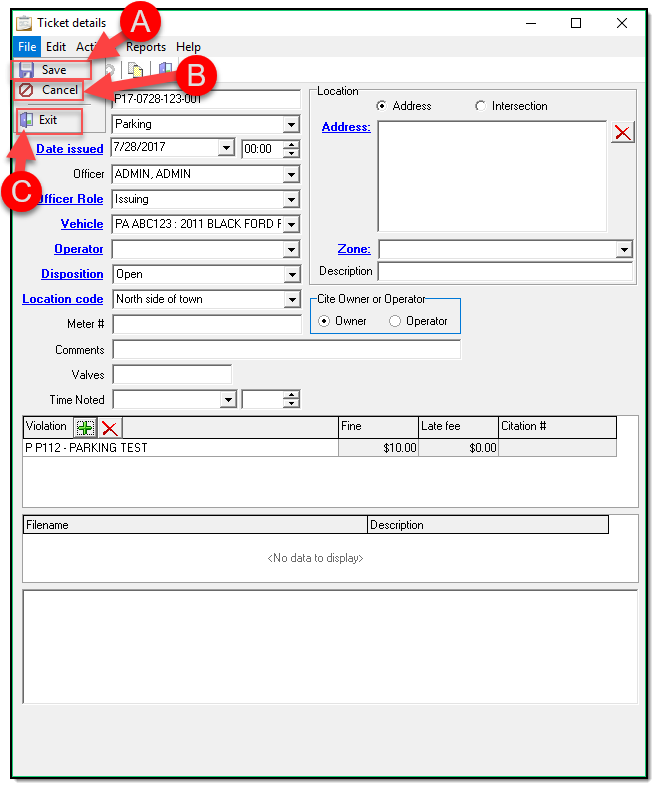Image resolution: width=656 pixels, height=787 pixels.
Task: Select Exit from the File menu
Action: point(47,120)
